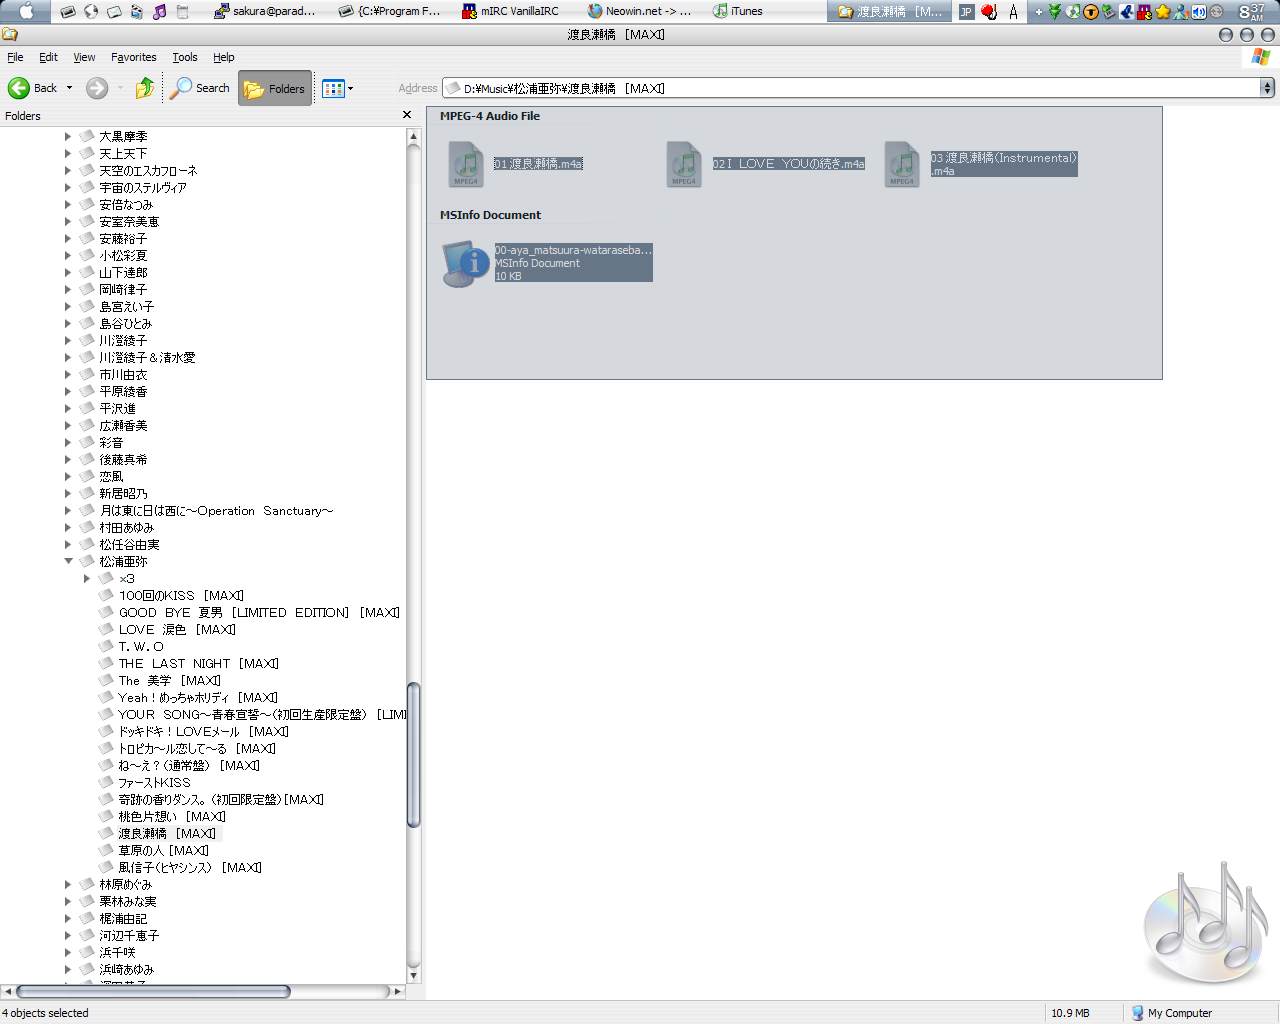Open Search with the magnifier button
Image resolution: width=1280 pixels, height=1024 pixels.
pyautogui.click(x=200, y=88)
